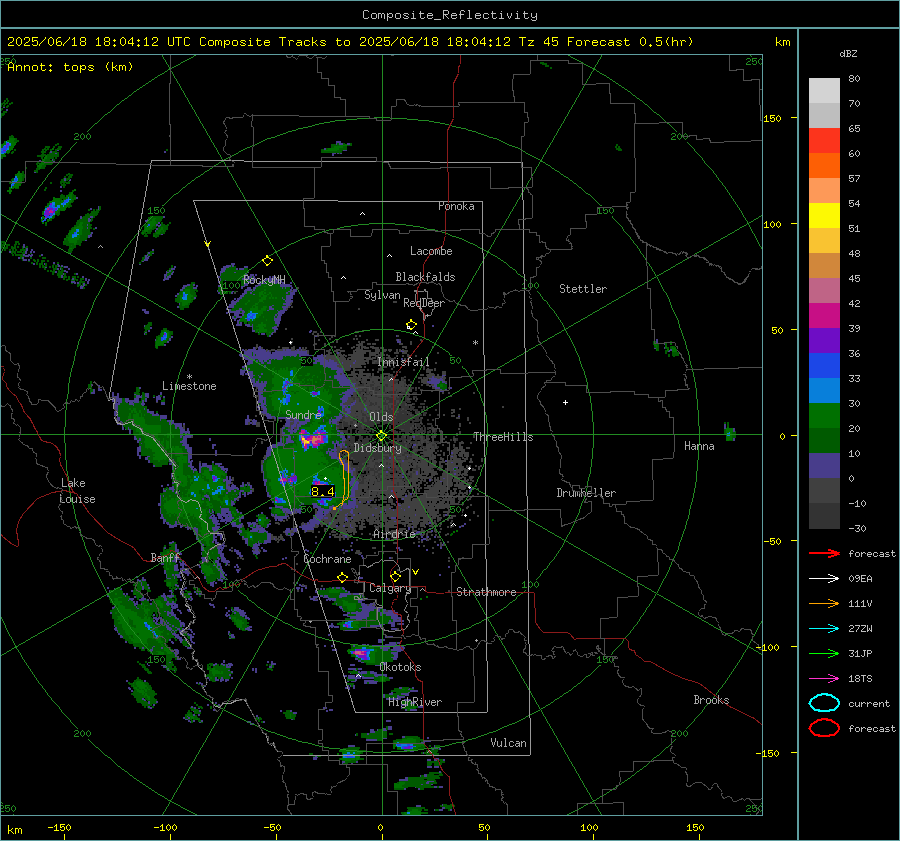
Task: Click the Vulcan city label
Action: [508, 743]
